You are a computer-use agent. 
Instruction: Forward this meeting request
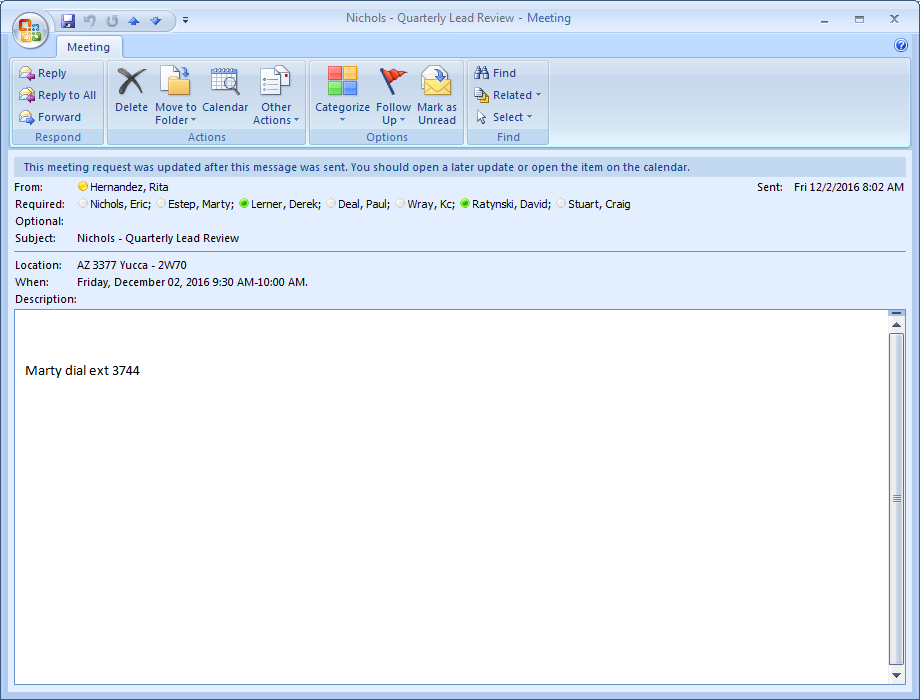click(x=50, y=117)
